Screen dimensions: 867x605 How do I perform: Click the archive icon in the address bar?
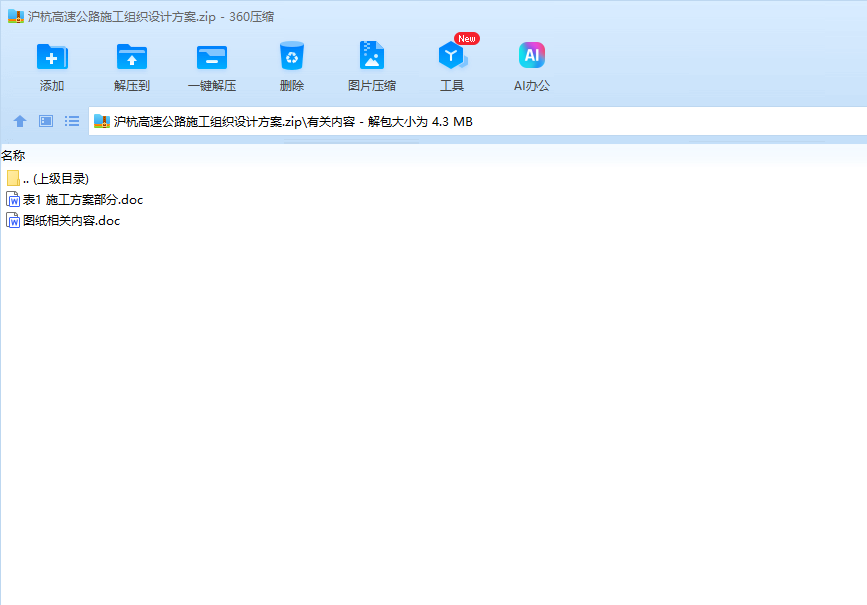point(102,121)
